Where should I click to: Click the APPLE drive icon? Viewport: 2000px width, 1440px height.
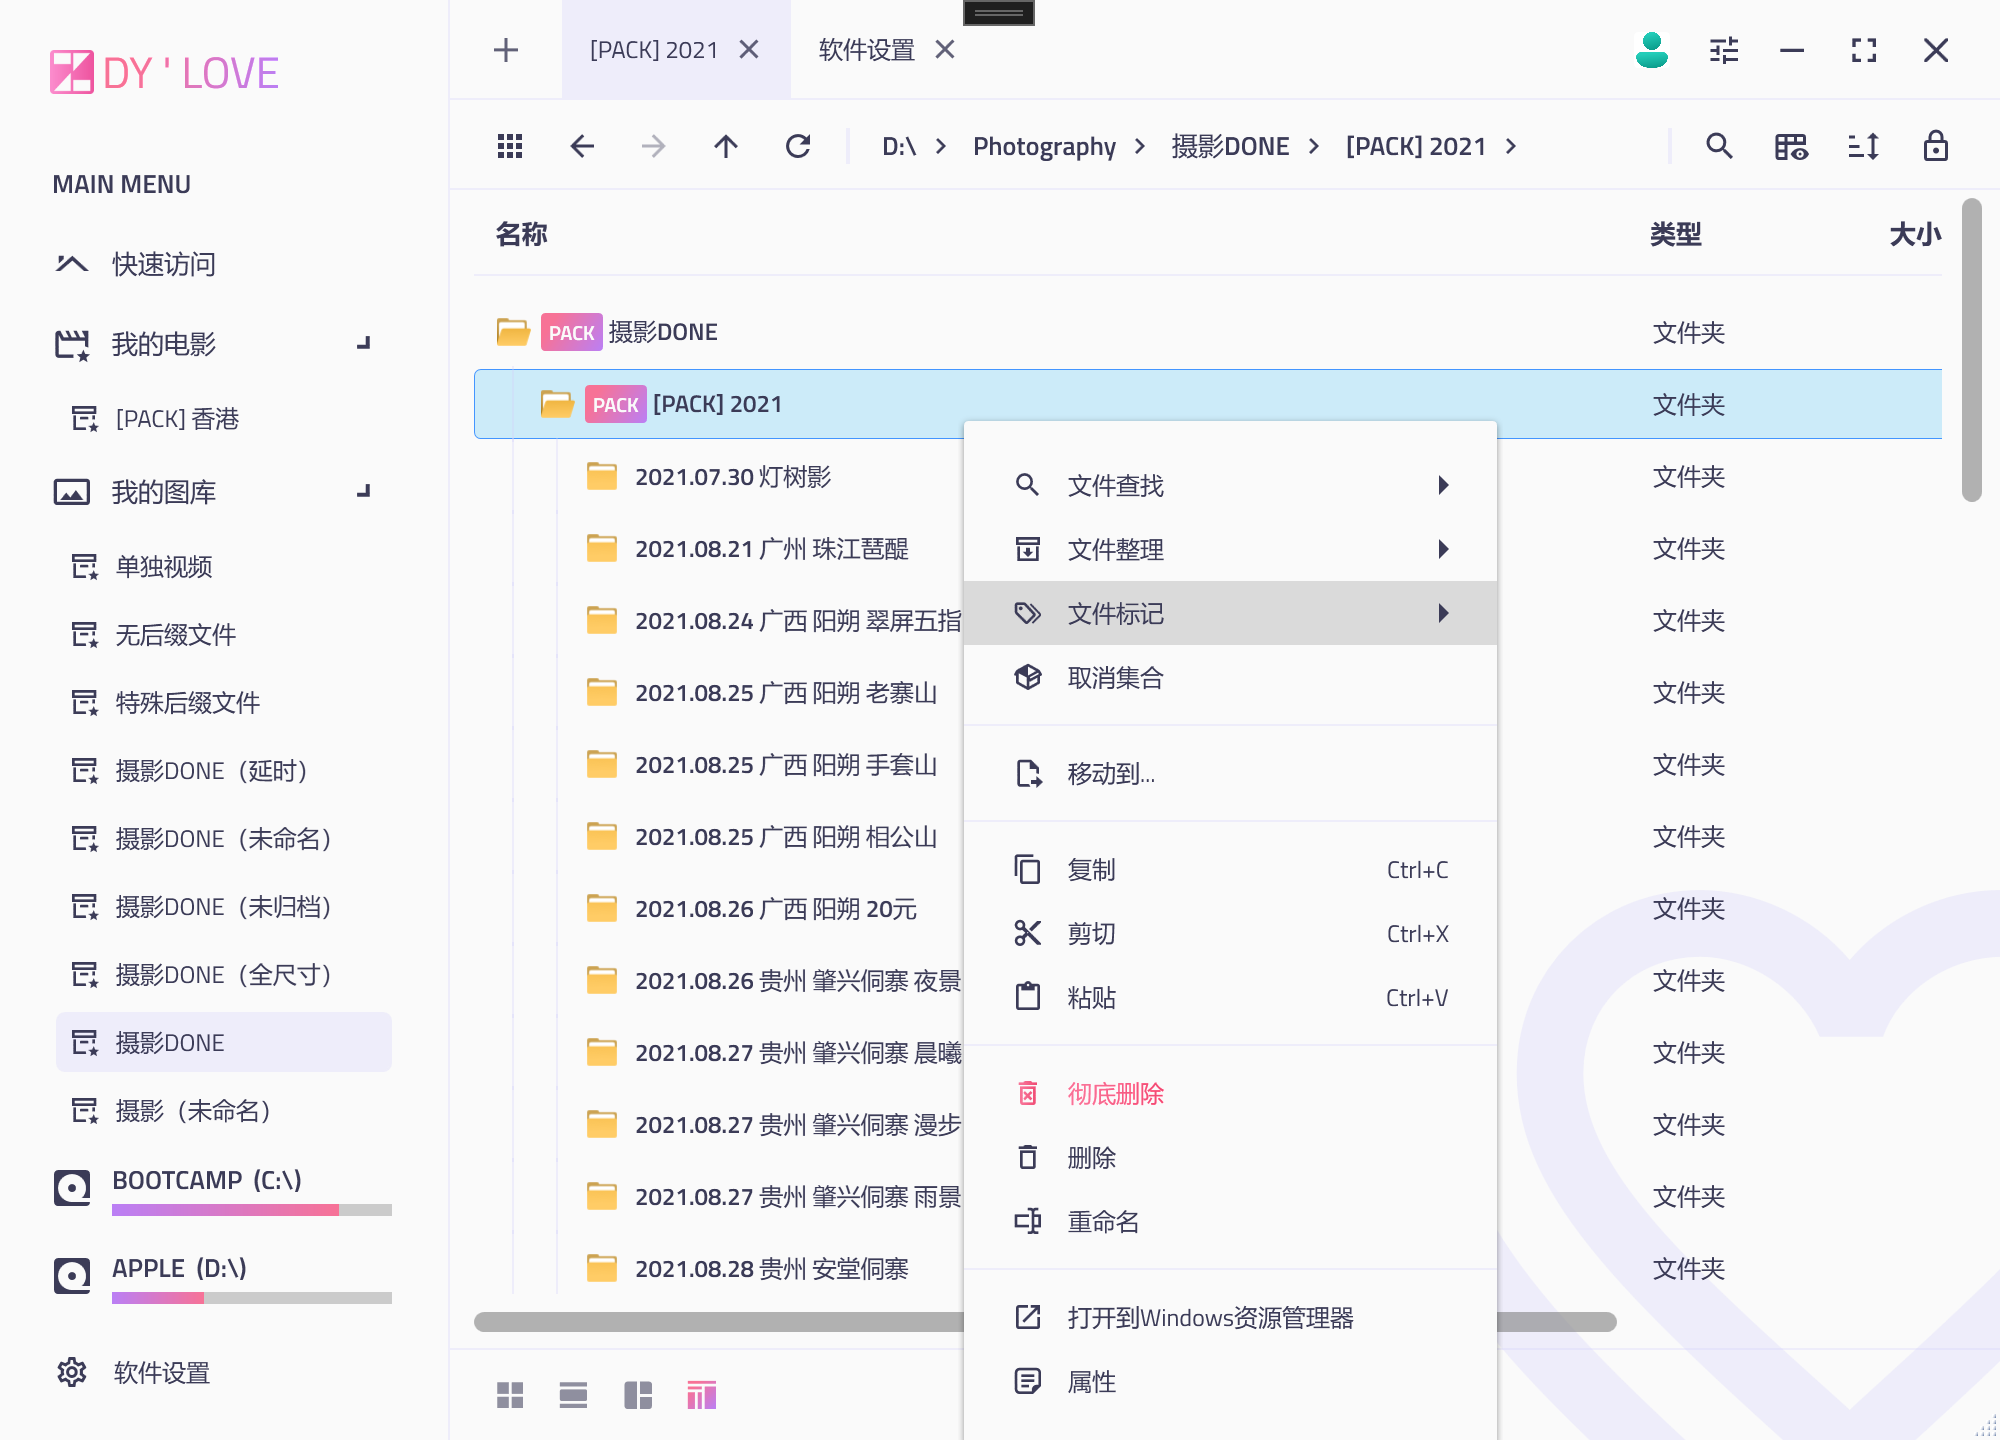pos(72,1276)
